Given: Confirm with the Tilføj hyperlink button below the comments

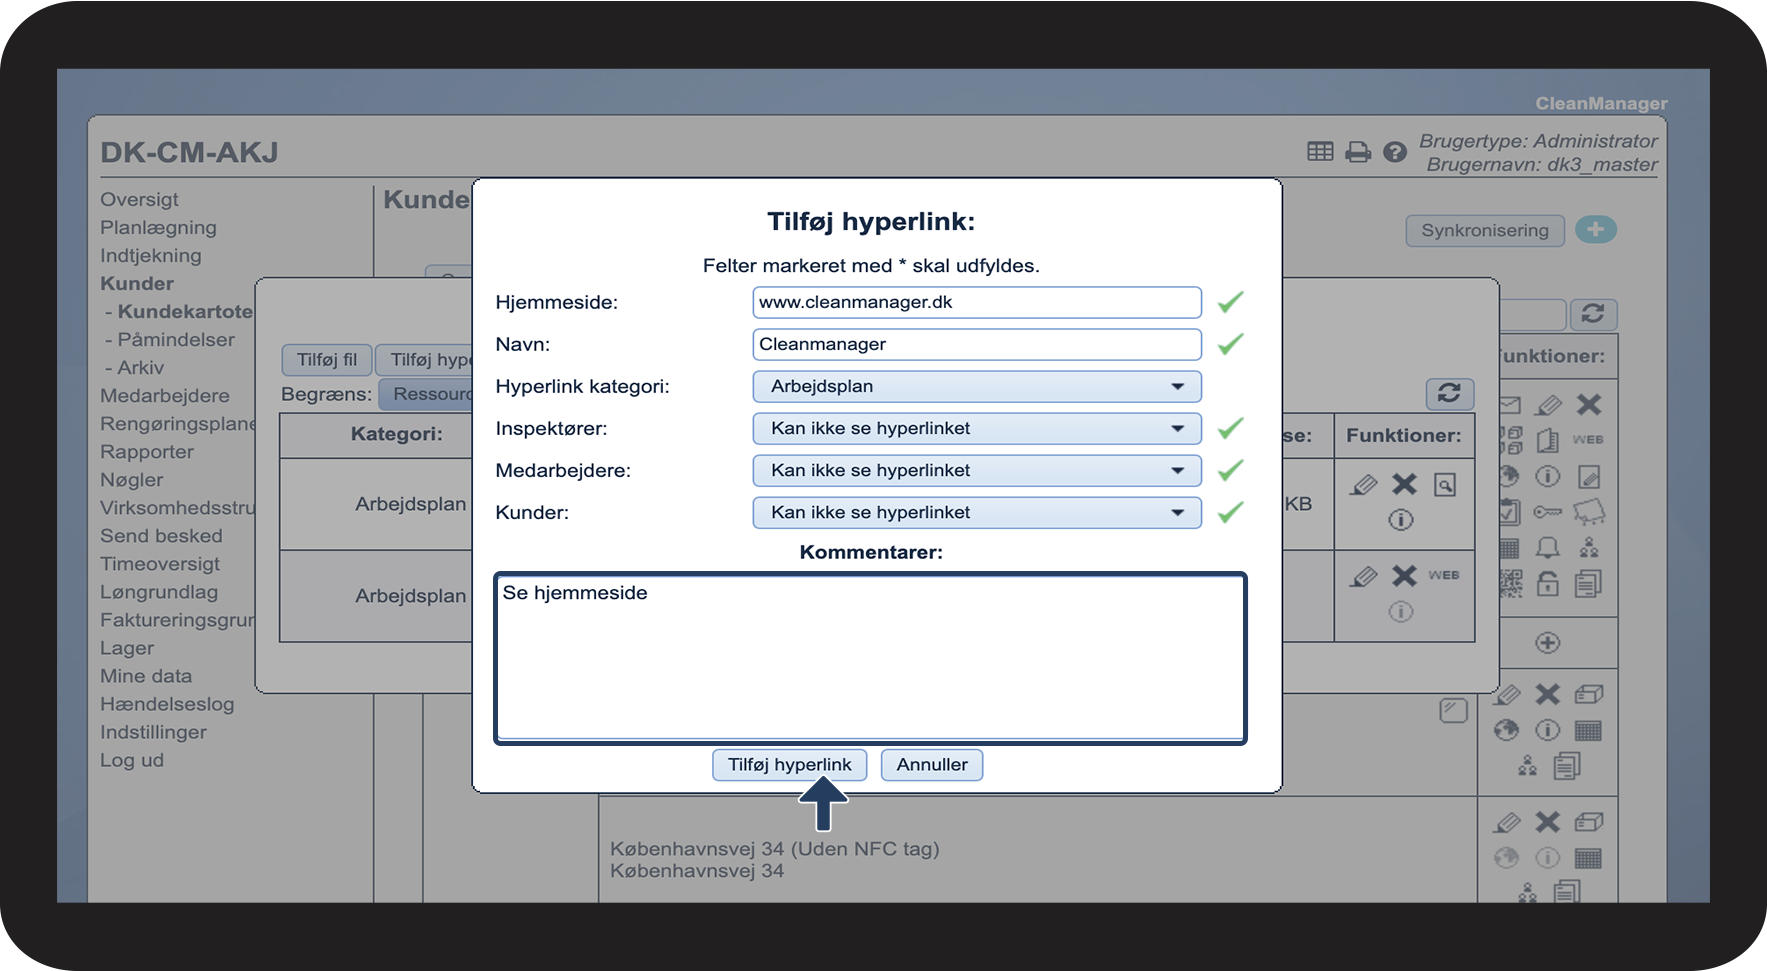Looking at the screenshot, I should click(790, 765).
